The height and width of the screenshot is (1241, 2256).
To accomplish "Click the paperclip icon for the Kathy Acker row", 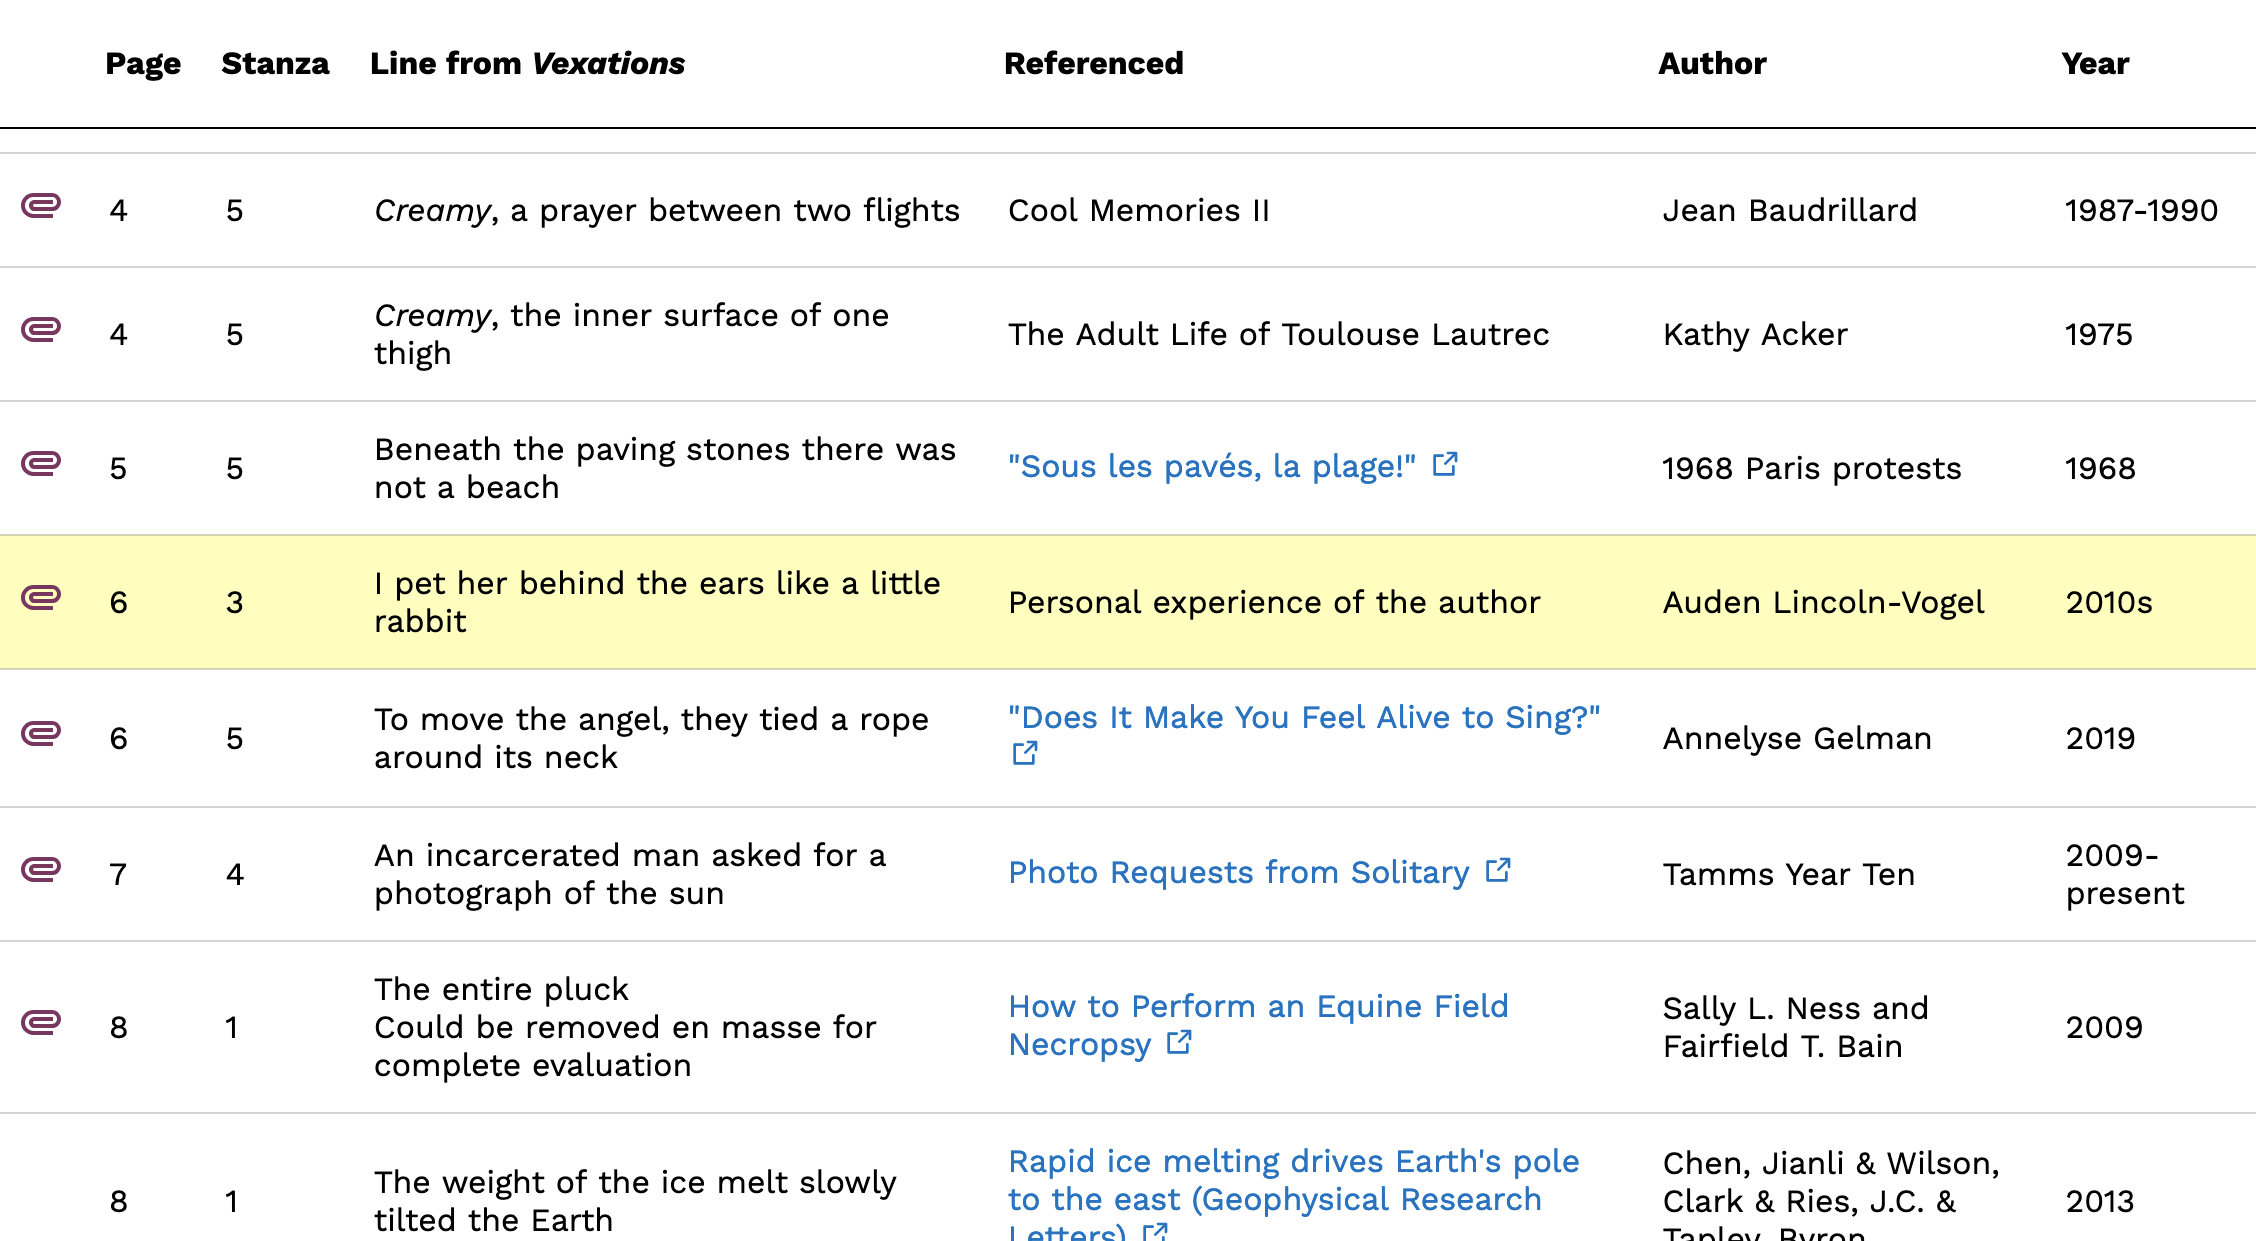I will point(41,330).
